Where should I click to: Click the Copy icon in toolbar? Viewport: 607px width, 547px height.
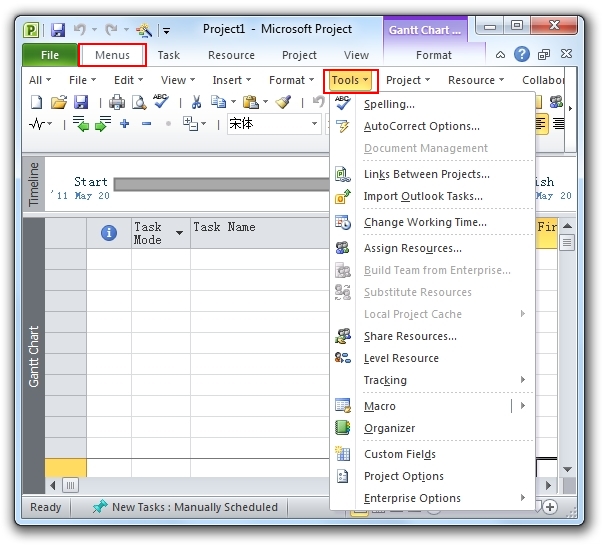click(218, 102)
